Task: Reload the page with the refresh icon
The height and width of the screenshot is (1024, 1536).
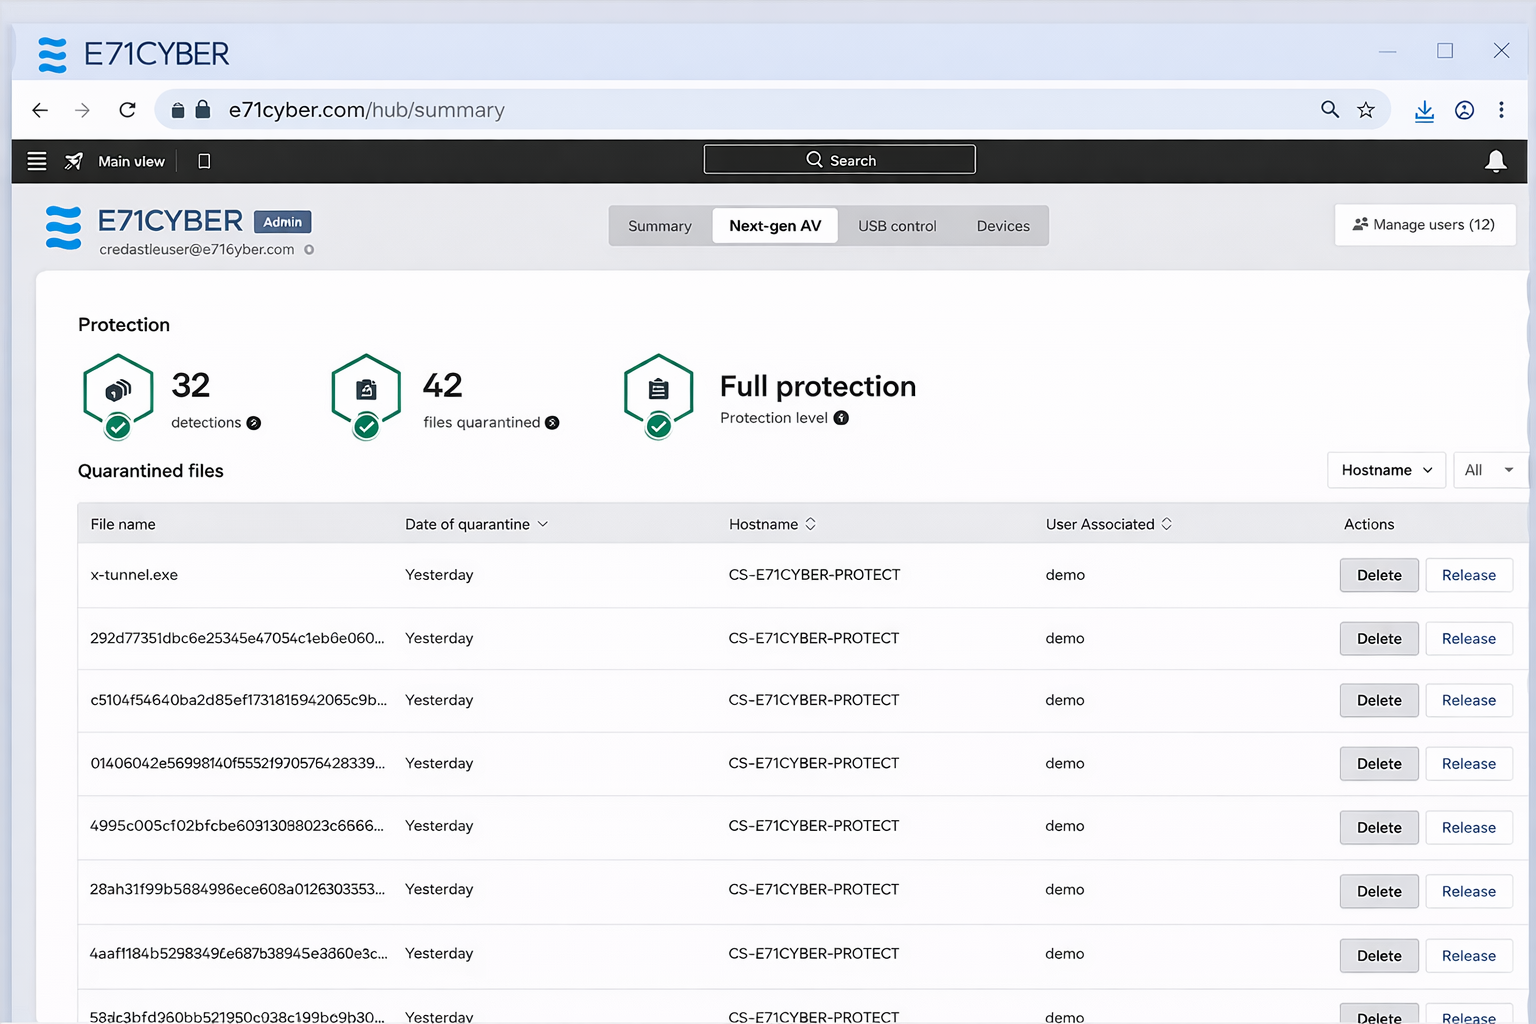Action: coord(127,110)
